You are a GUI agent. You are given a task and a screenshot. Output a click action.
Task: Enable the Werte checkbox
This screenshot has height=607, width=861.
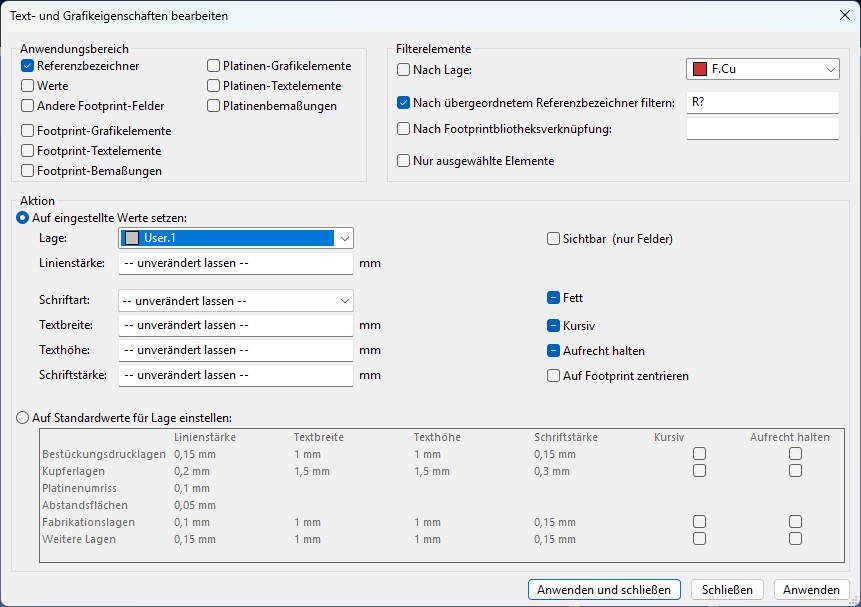[27, 86]
